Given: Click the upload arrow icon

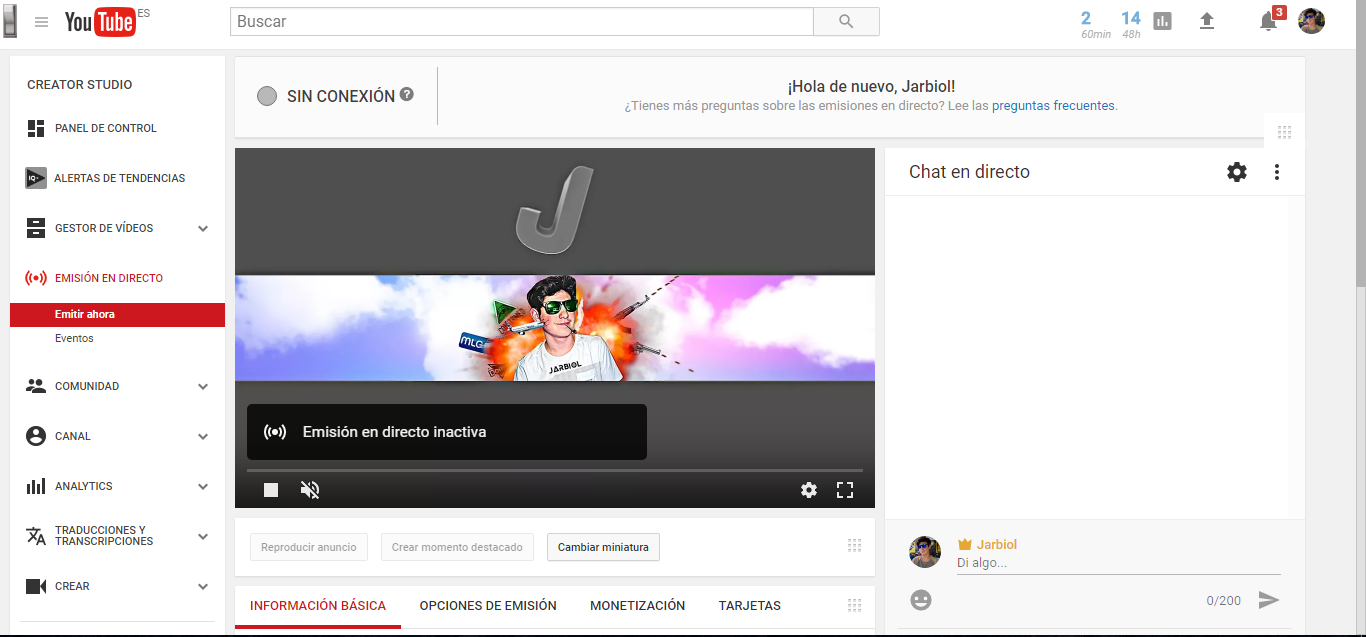Looking at the screenshot, I should (x=1207, y=21).
